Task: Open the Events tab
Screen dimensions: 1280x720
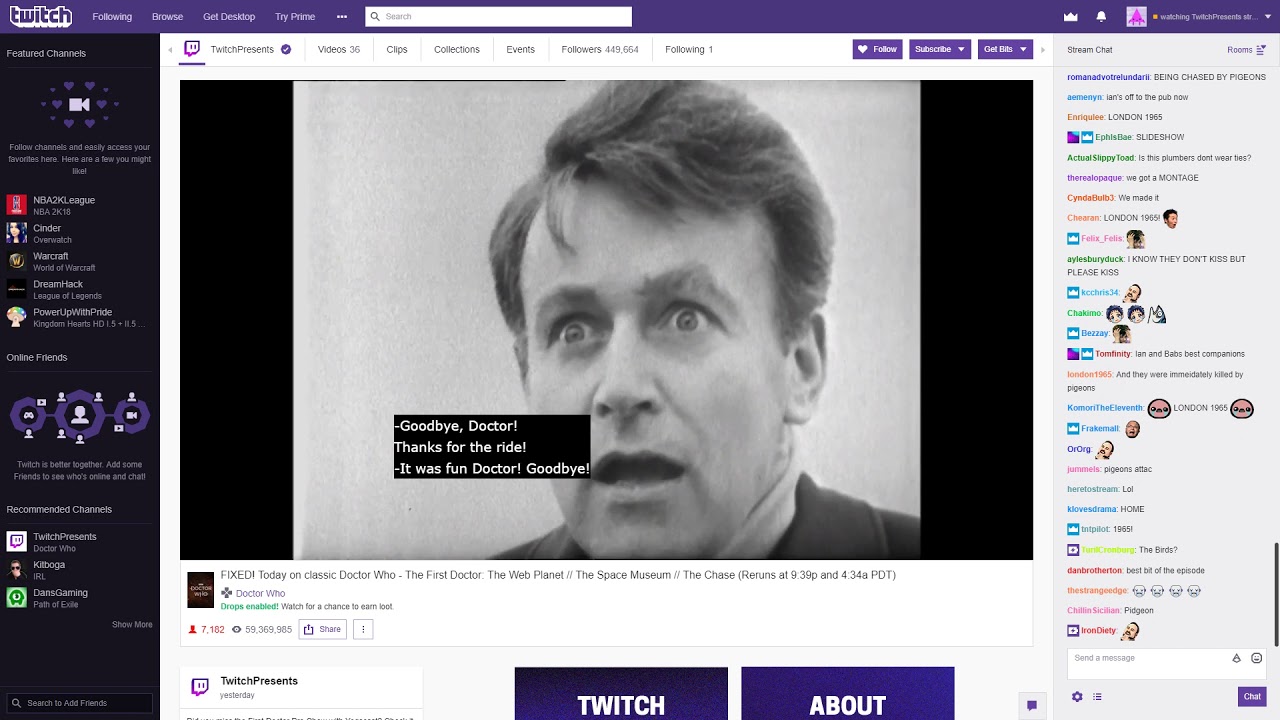Action: click(520, 49)
